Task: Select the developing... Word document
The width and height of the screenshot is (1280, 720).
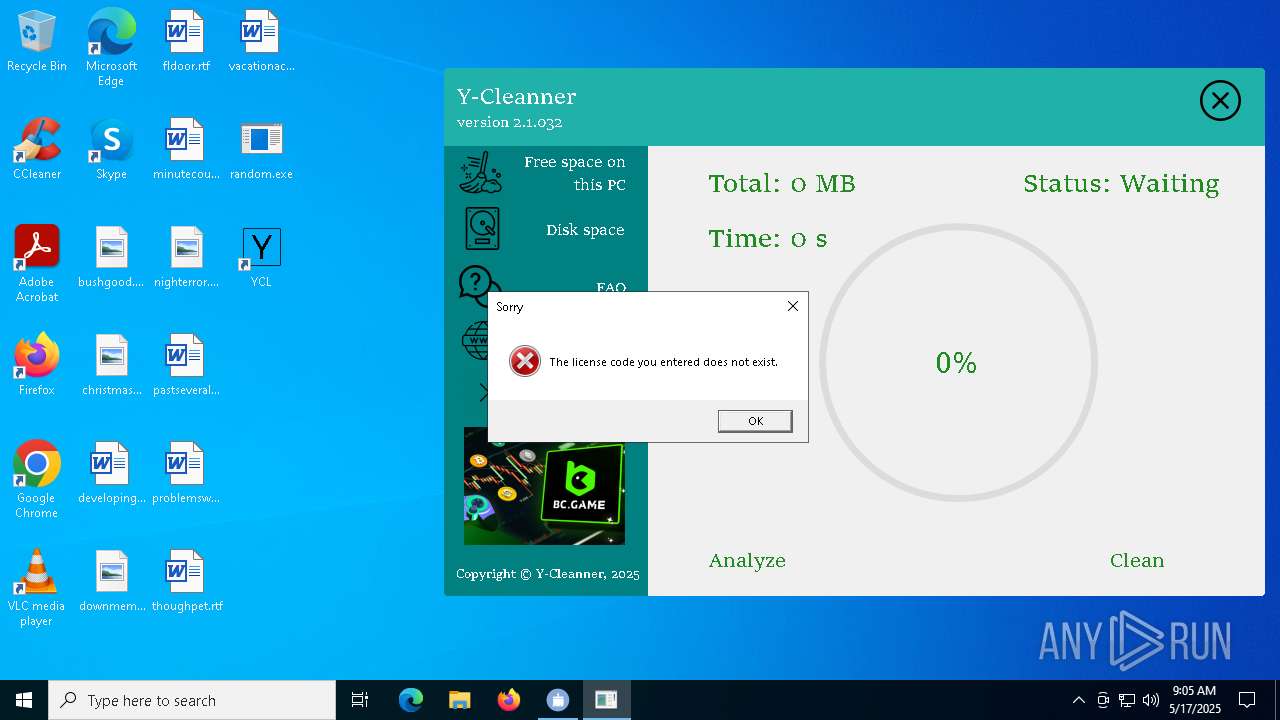Action: (111, 473)
